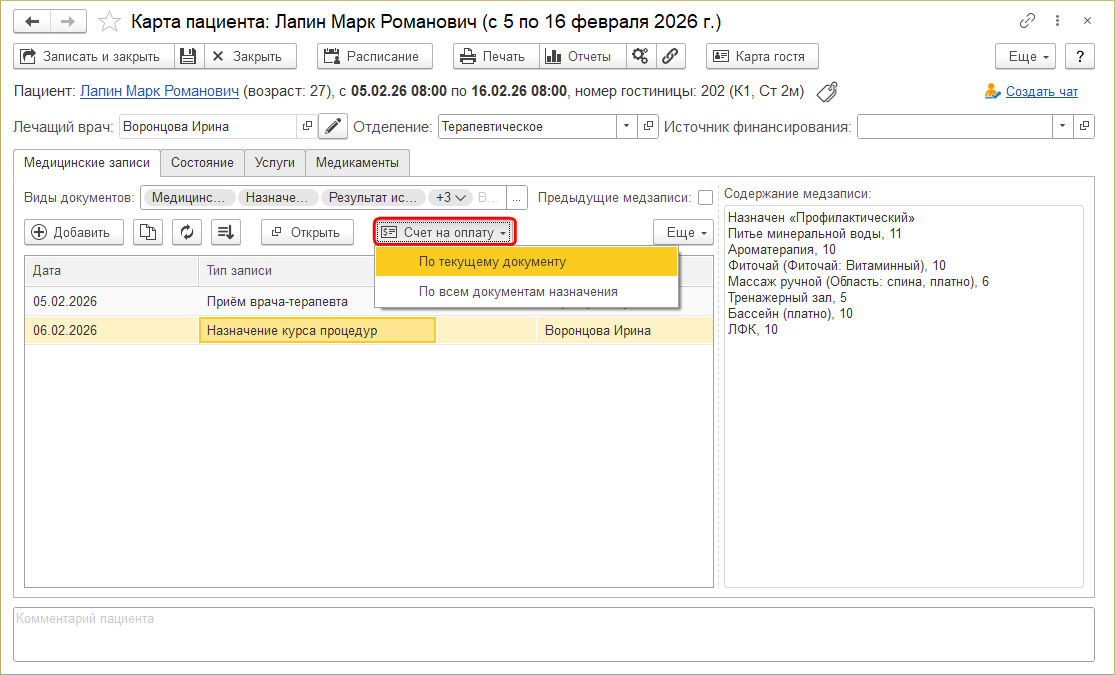
Task: Add card to favorites with star icon
Action: click(x=111, y=21)
